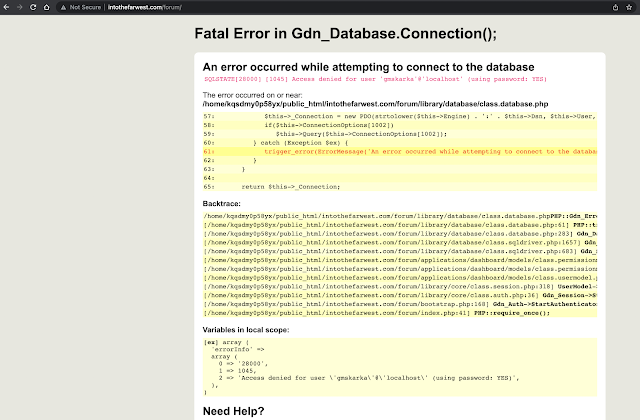The width and height of the screenshot is (640, 420).
Task: Share the page using the share icon
Action: [x=616, y=7]
